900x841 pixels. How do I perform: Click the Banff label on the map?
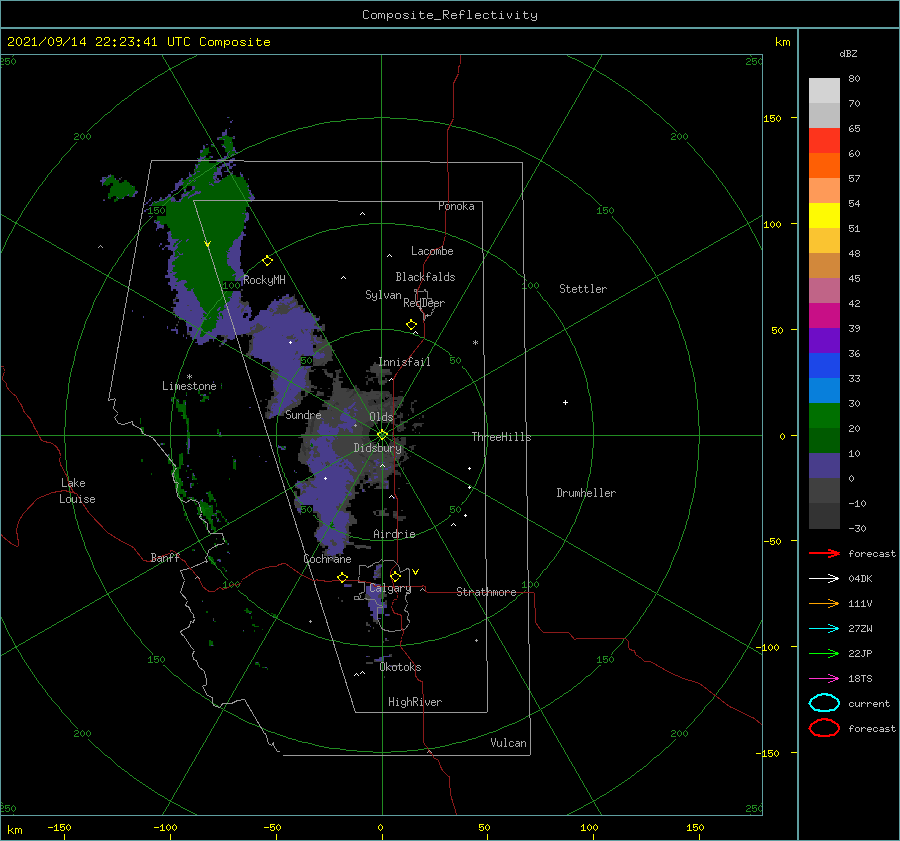pyautogui.click(x=165, y=557)
